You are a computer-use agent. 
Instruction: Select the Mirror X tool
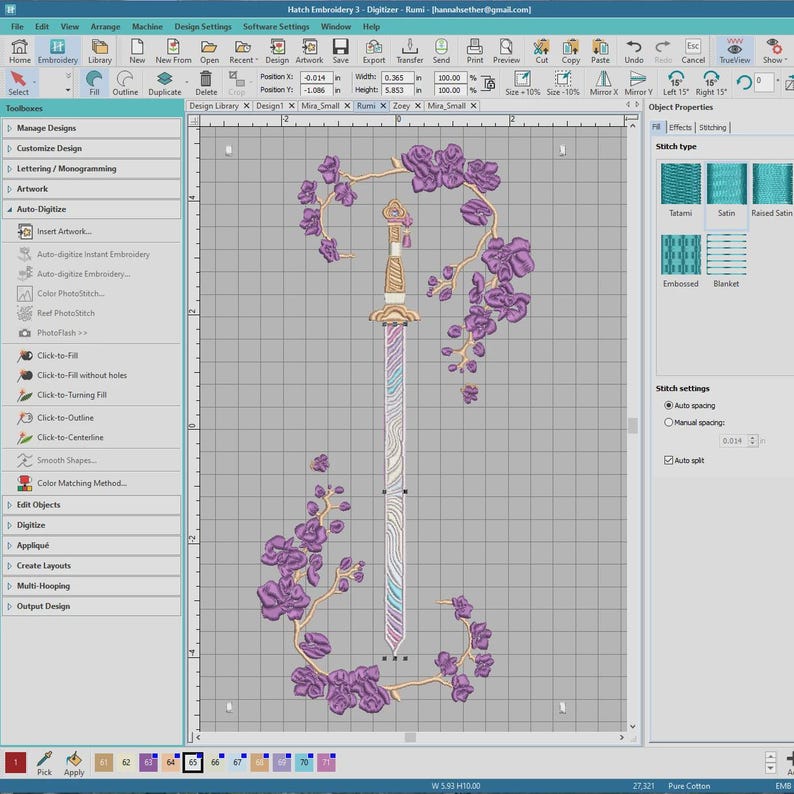603,83
